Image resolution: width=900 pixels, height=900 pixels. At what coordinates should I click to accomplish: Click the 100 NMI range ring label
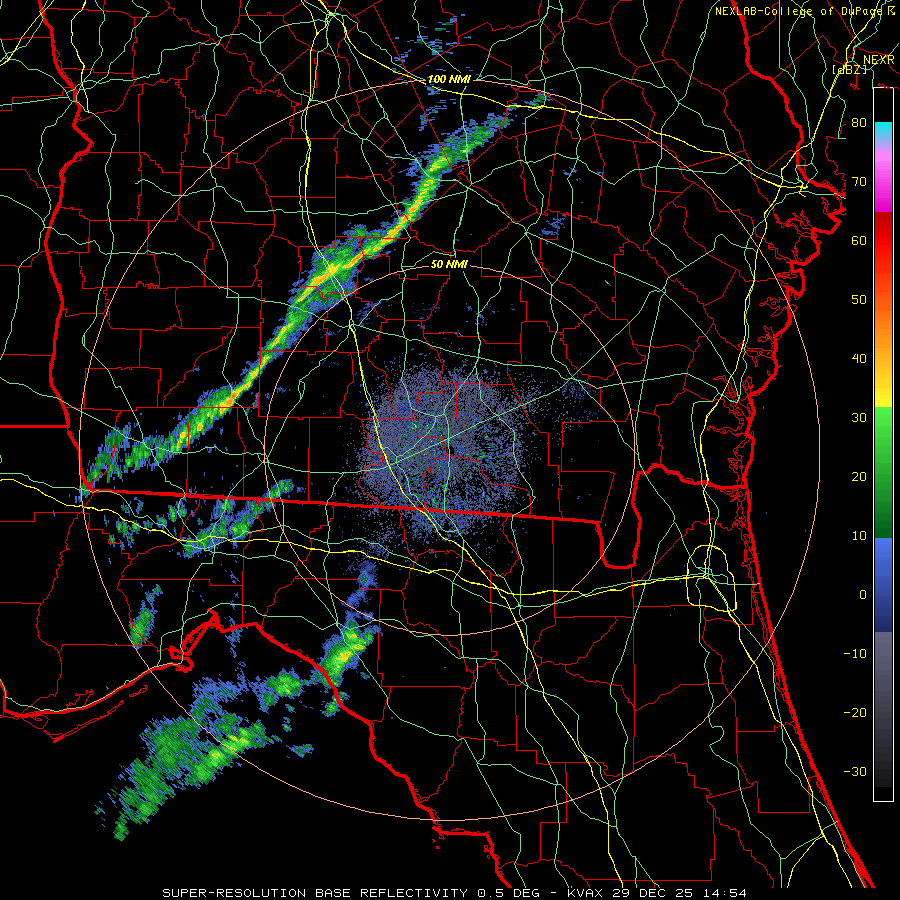(449, 79)
